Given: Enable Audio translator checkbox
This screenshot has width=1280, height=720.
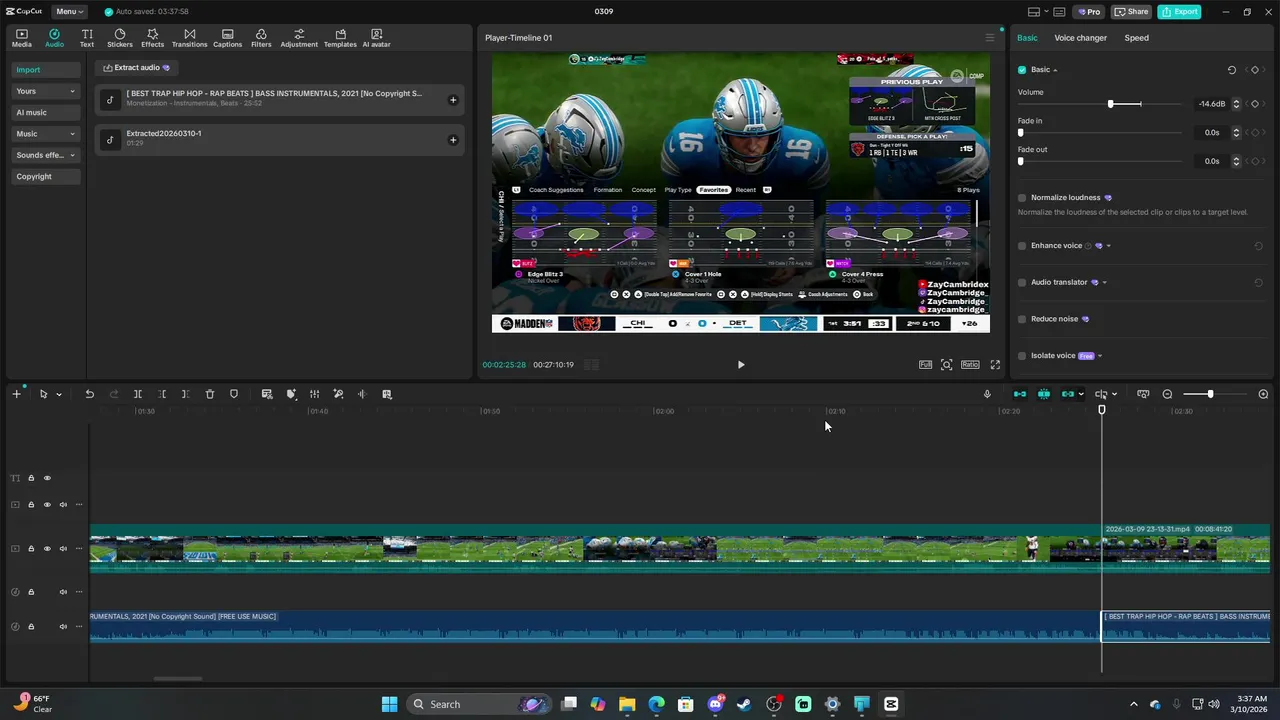Looking at the screenshot, I should [1022, 282].
